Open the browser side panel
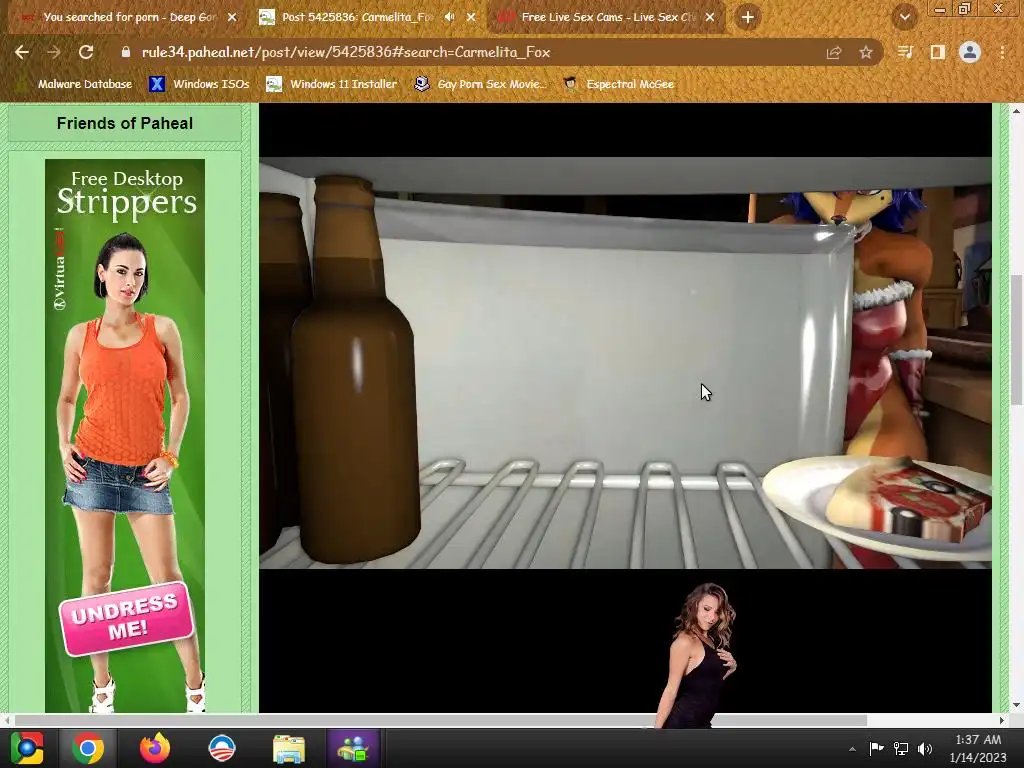Image resolution: width=1024 pixels, height=768 pixels. click(x=937, y=52)
